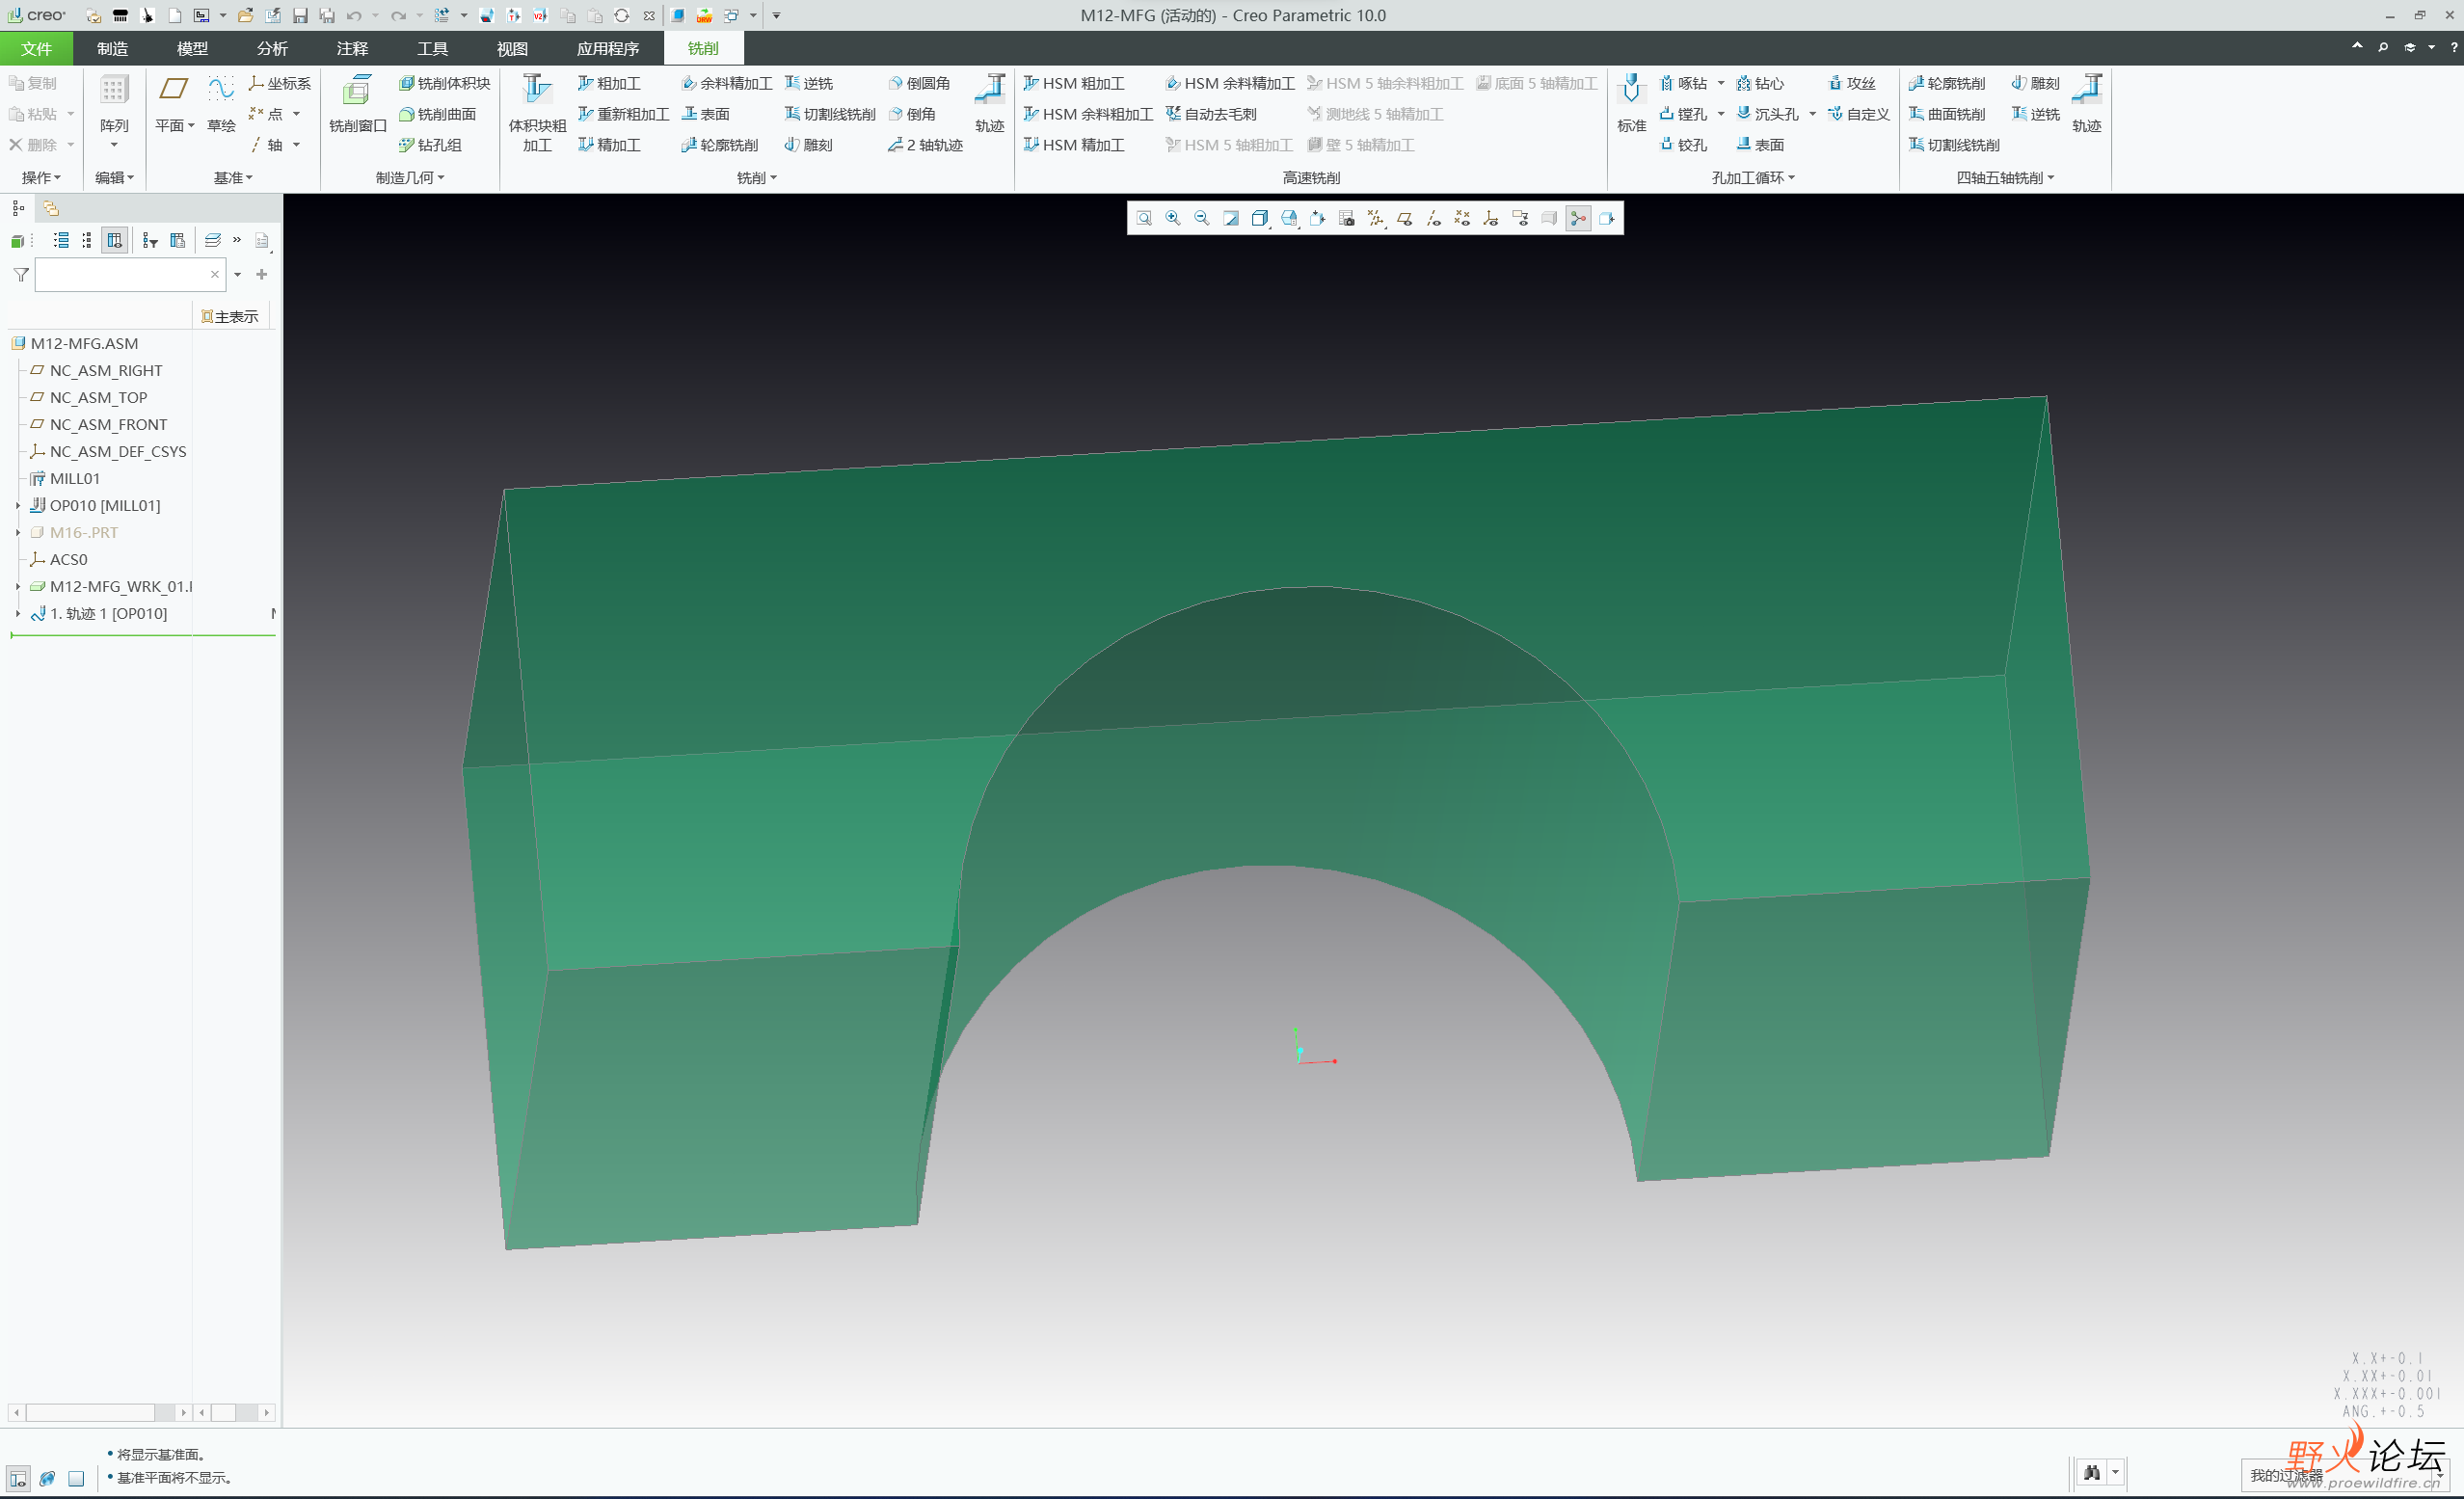
Task: Open the 基准 group dropdown
Action: [233, 178]
